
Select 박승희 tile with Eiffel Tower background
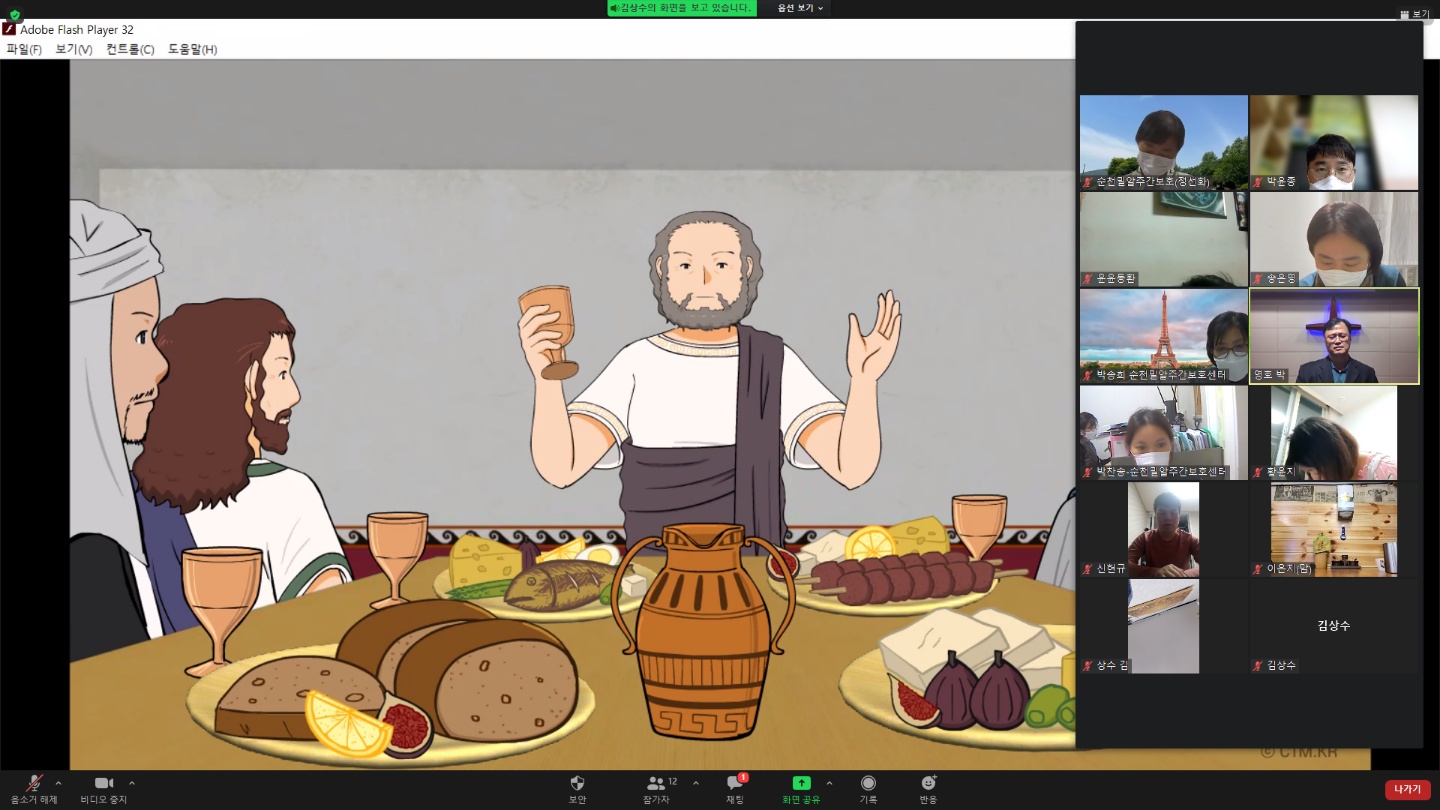(x=1164, y=336)
